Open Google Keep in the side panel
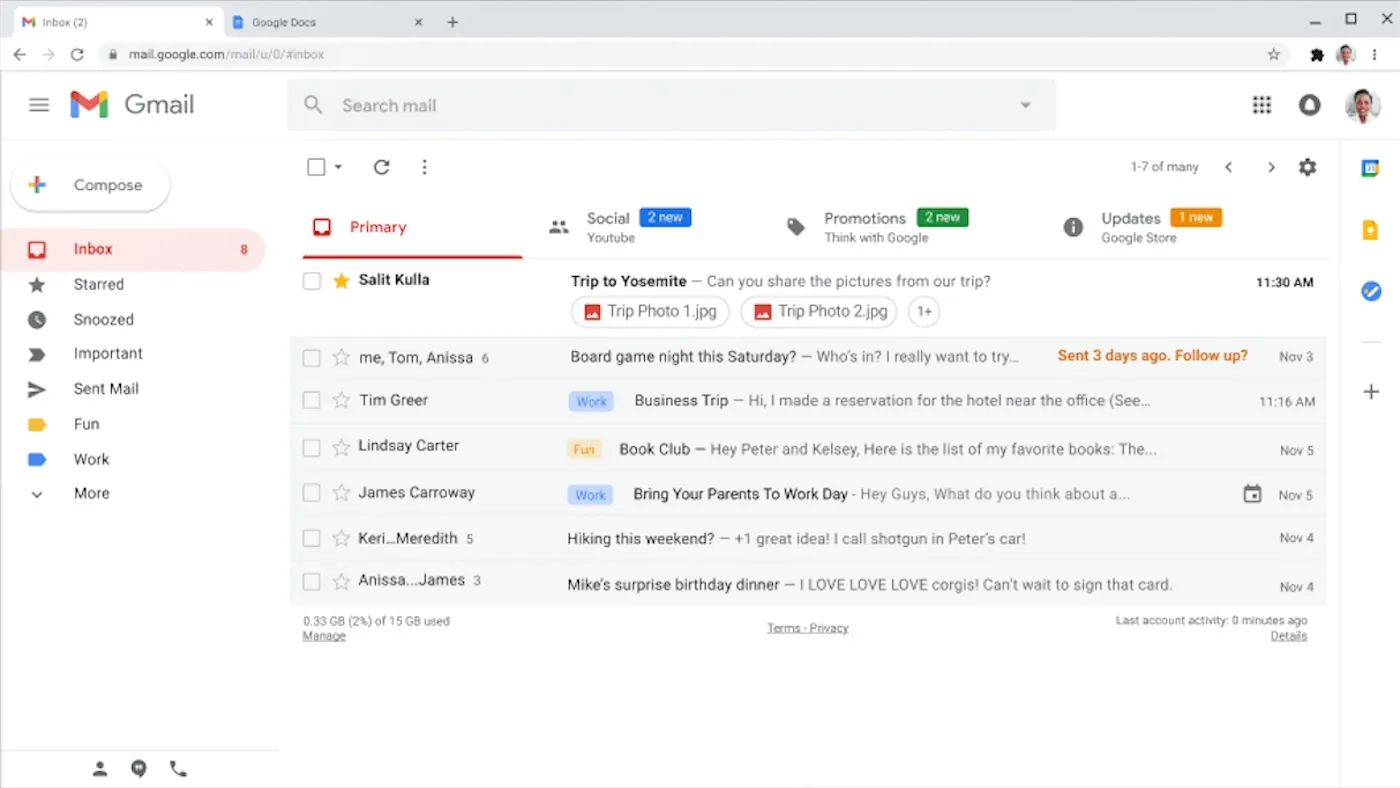The image size is (1400, 788). (1371, 229)
